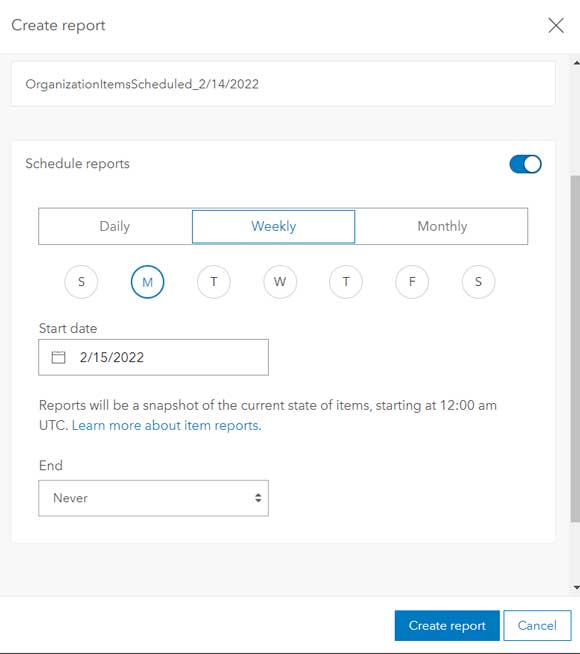Enable Saturday in the weekday circles
Screen dimensions: 580x654
coord(478,282)
